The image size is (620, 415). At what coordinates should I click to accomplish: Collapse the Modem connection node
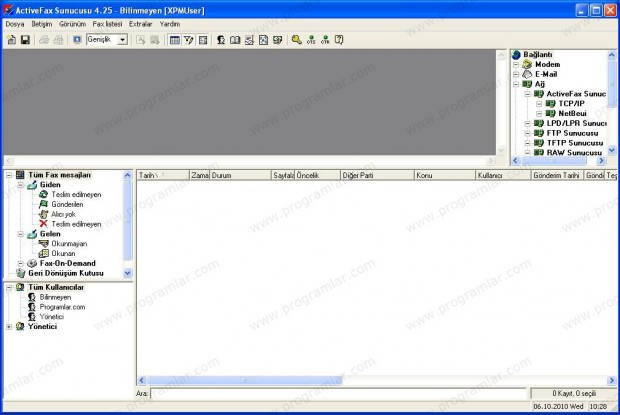coord(516,64)
